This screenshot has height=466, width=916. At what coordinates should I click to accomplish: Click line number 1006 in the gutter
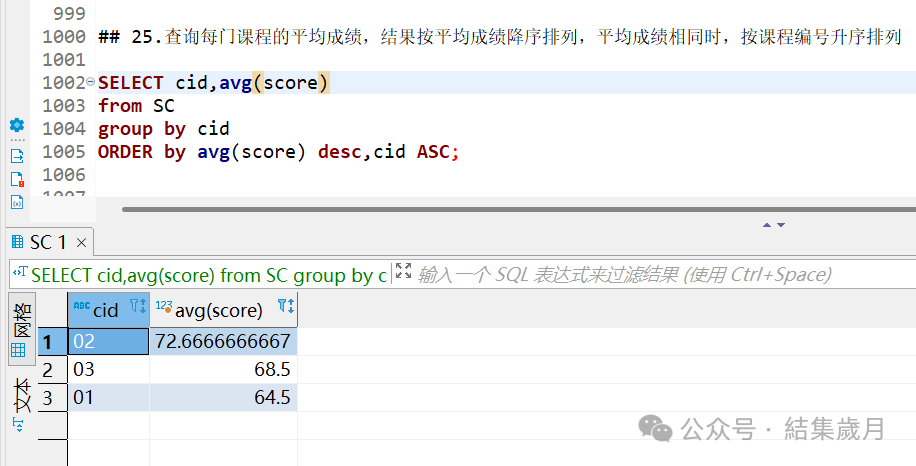point(64,175)
